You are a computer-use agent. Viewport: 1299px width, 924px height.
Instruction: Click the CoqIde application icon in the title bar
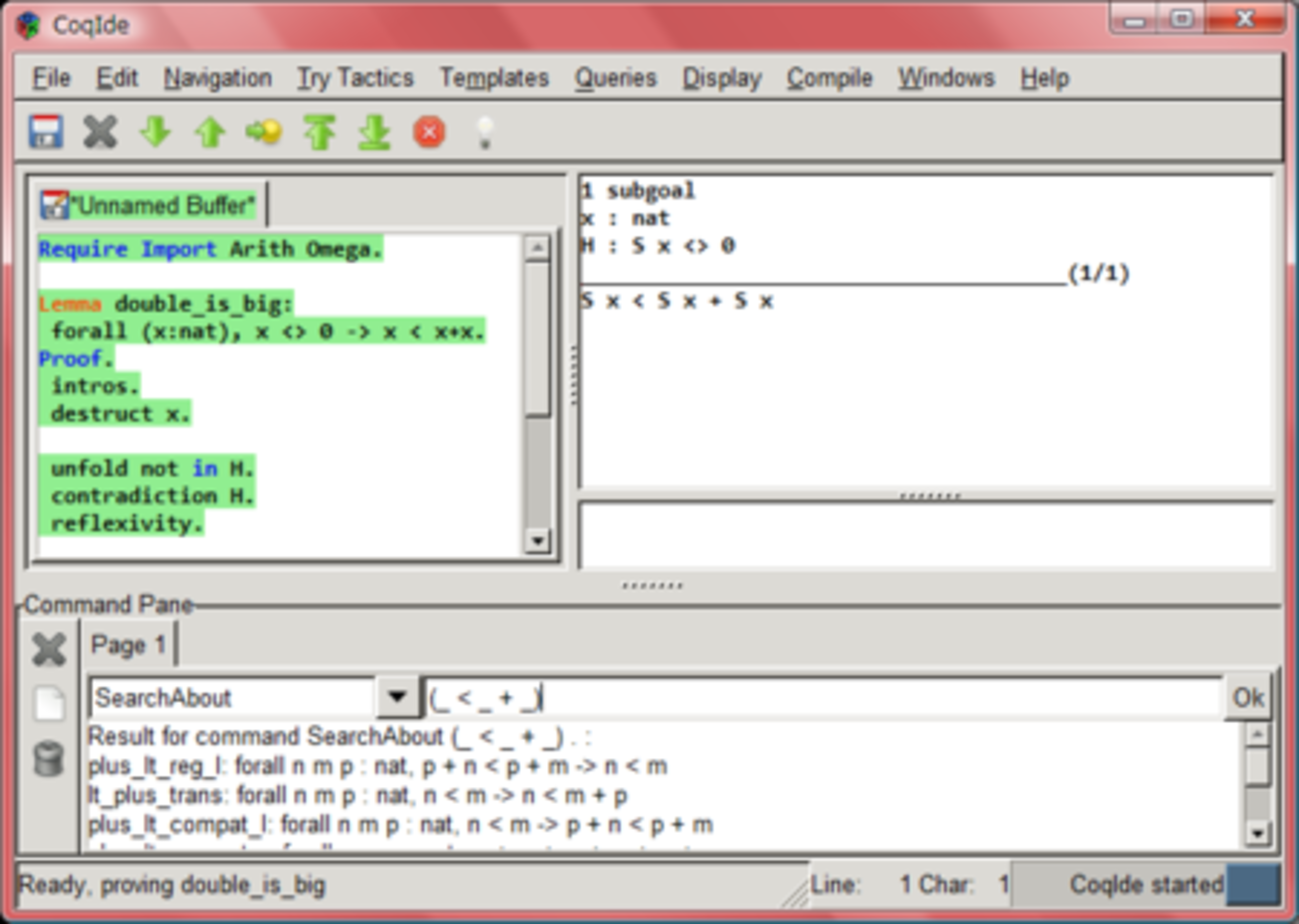(29, 25)
